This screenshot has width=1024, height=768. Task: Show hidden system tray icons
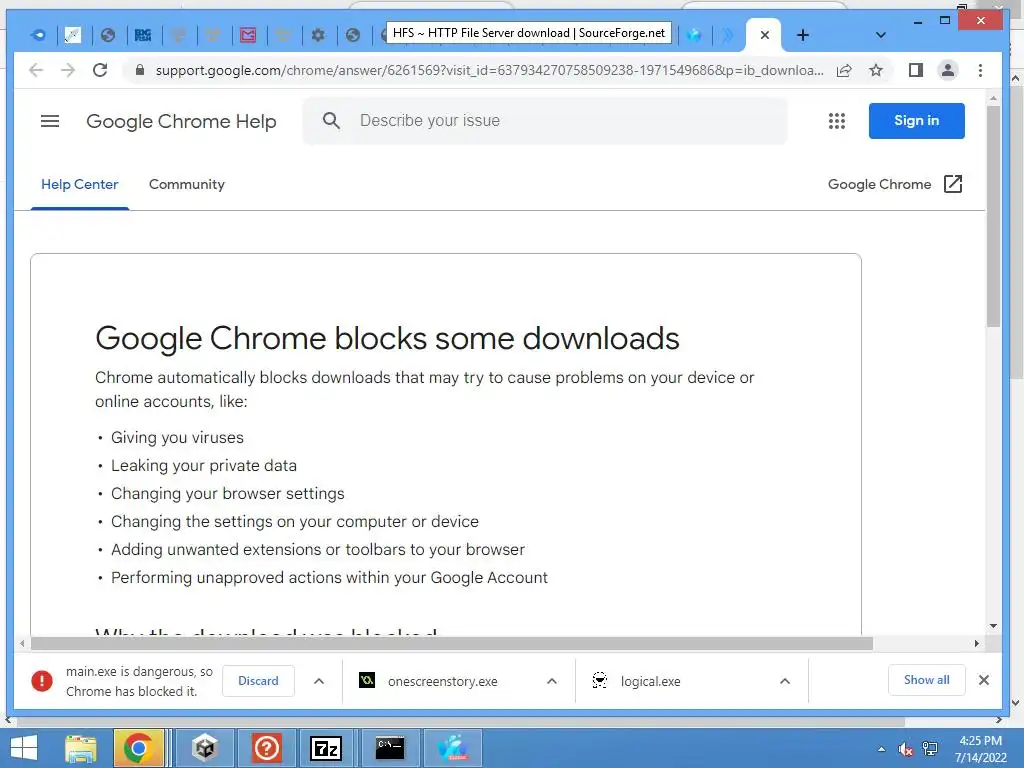(x=882, y=749)
